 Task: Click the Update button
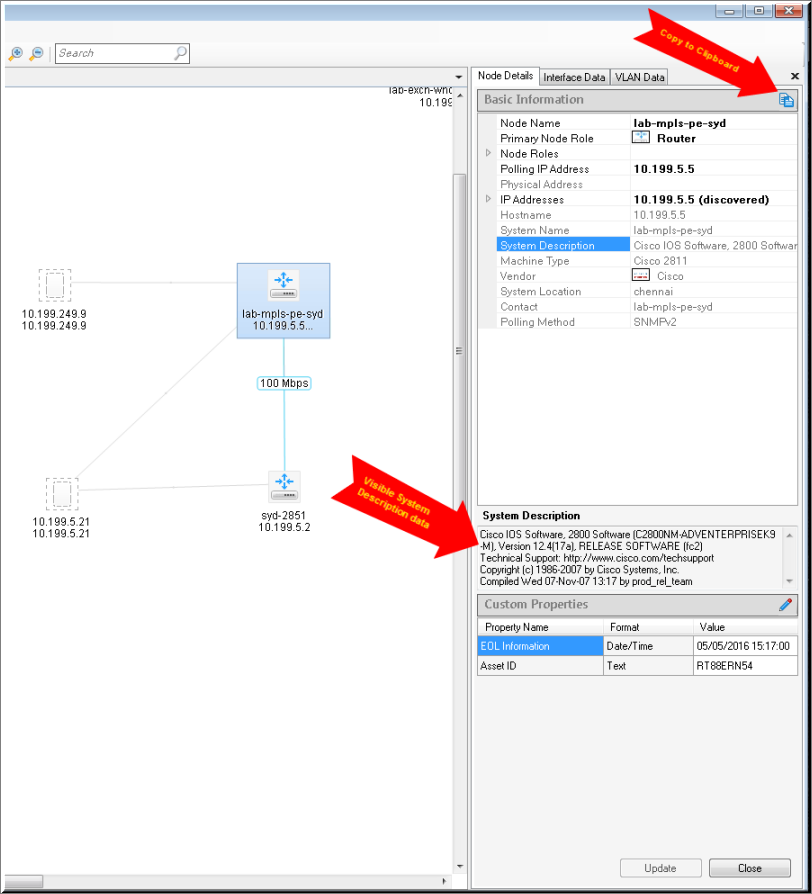pyautogui.click(x=660, y=868)
